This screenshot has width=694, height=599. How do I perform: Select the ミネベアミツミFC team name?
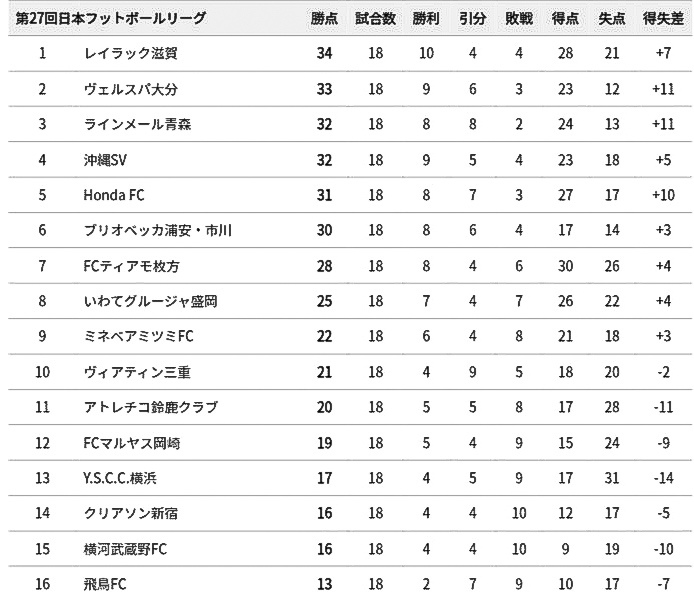(x=139, y=336)
